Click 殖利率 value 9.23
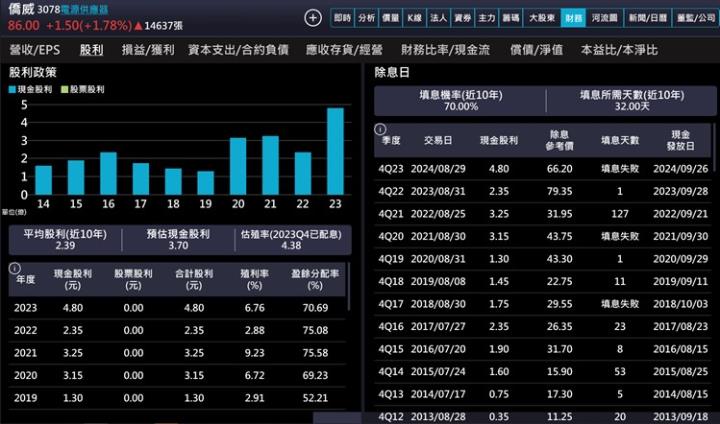Image resolution: width=720 pixels, height=424 pixels. (254, 353)
